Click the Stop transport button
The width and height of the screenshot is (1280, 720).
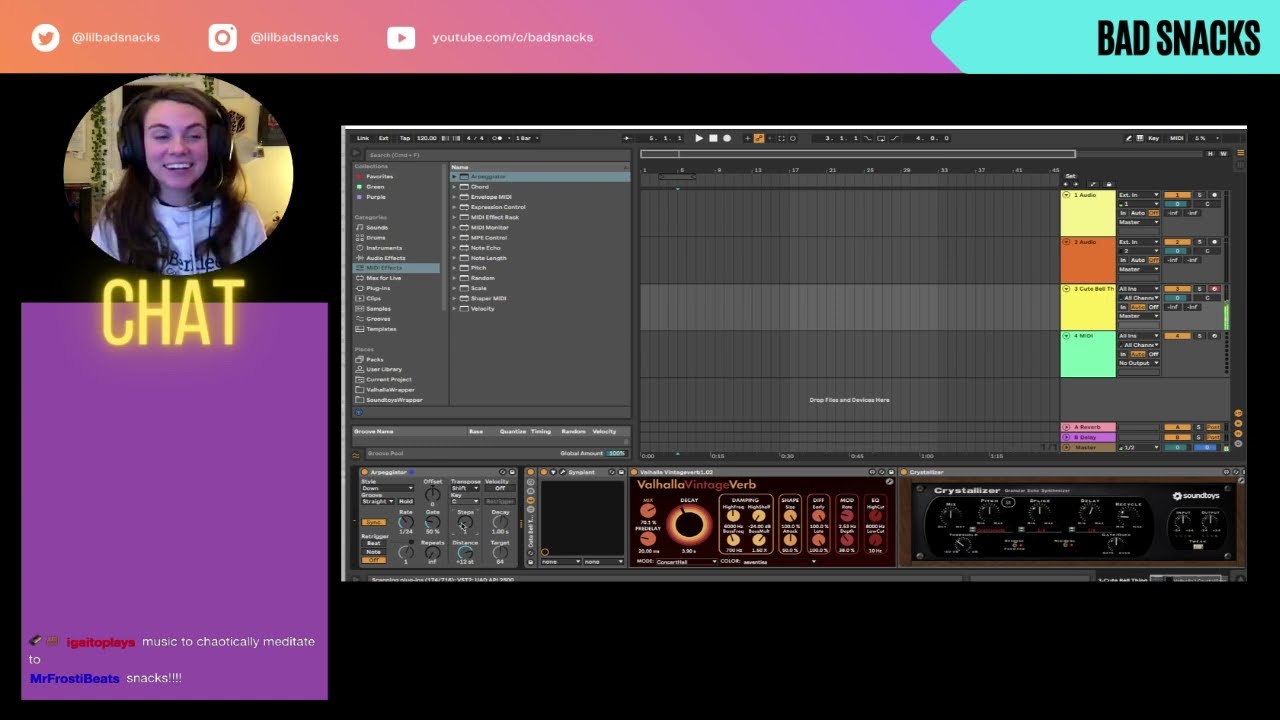coord(713,138)
